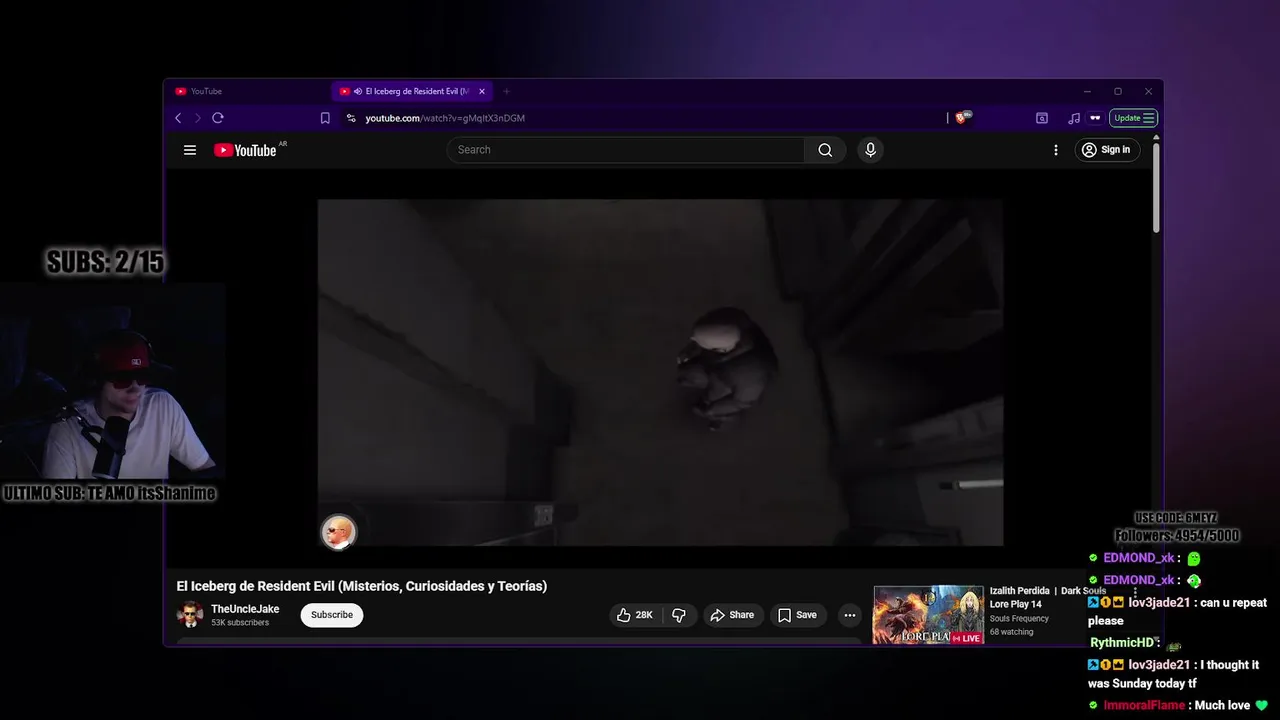The height and width of the screenshot is (720, 1280).
Task: Dislike the video with thumbs down
Action: [679, 615]
